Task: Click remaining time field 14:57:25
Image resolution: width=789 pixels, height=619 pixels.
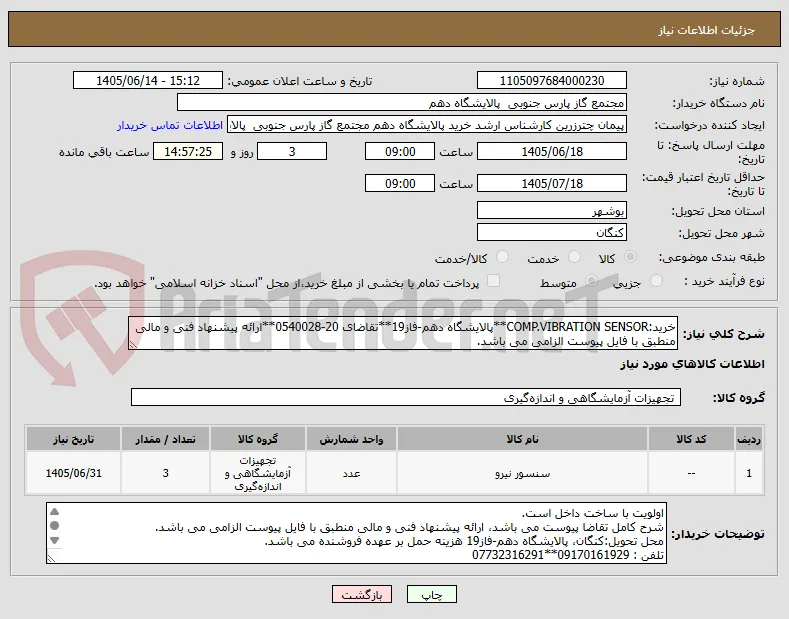Action: tap(188, 151)
